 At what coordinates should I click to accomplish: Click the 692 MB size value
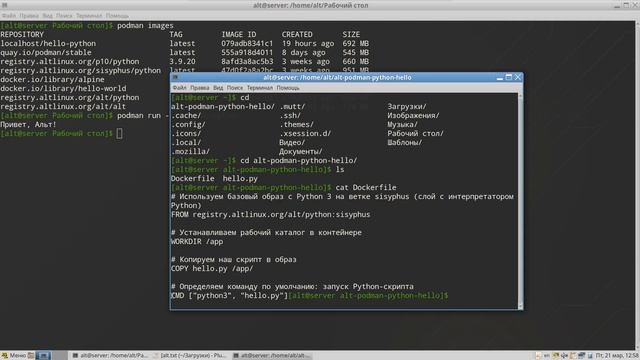(356, 43)
